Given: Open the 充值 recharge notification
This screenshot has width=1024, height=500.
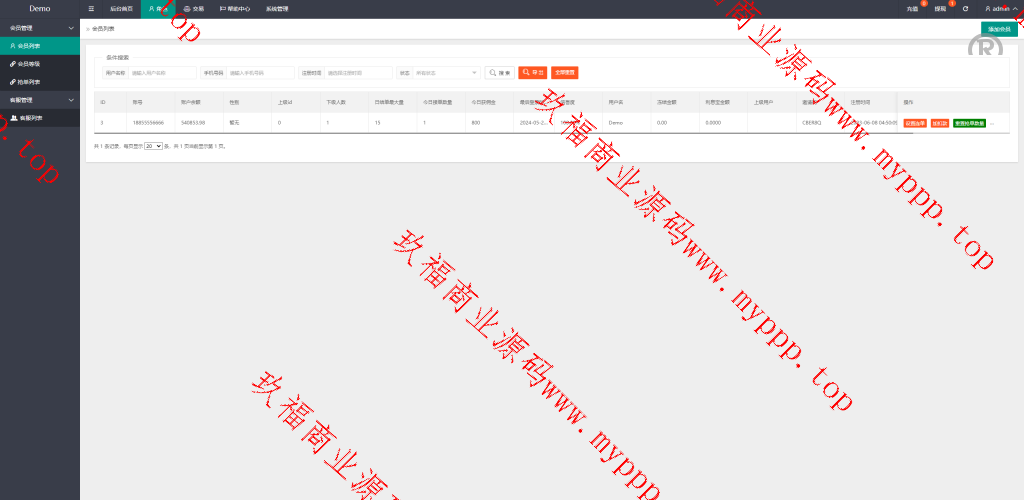Looking at the screenshot, I should (912, 8).
